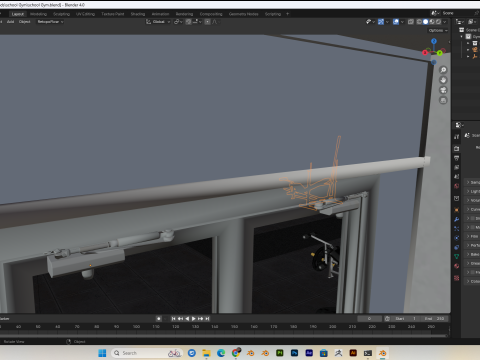Open the Object Data mesh tab
The image size is (480, 360).
click(x=457, y=257)
